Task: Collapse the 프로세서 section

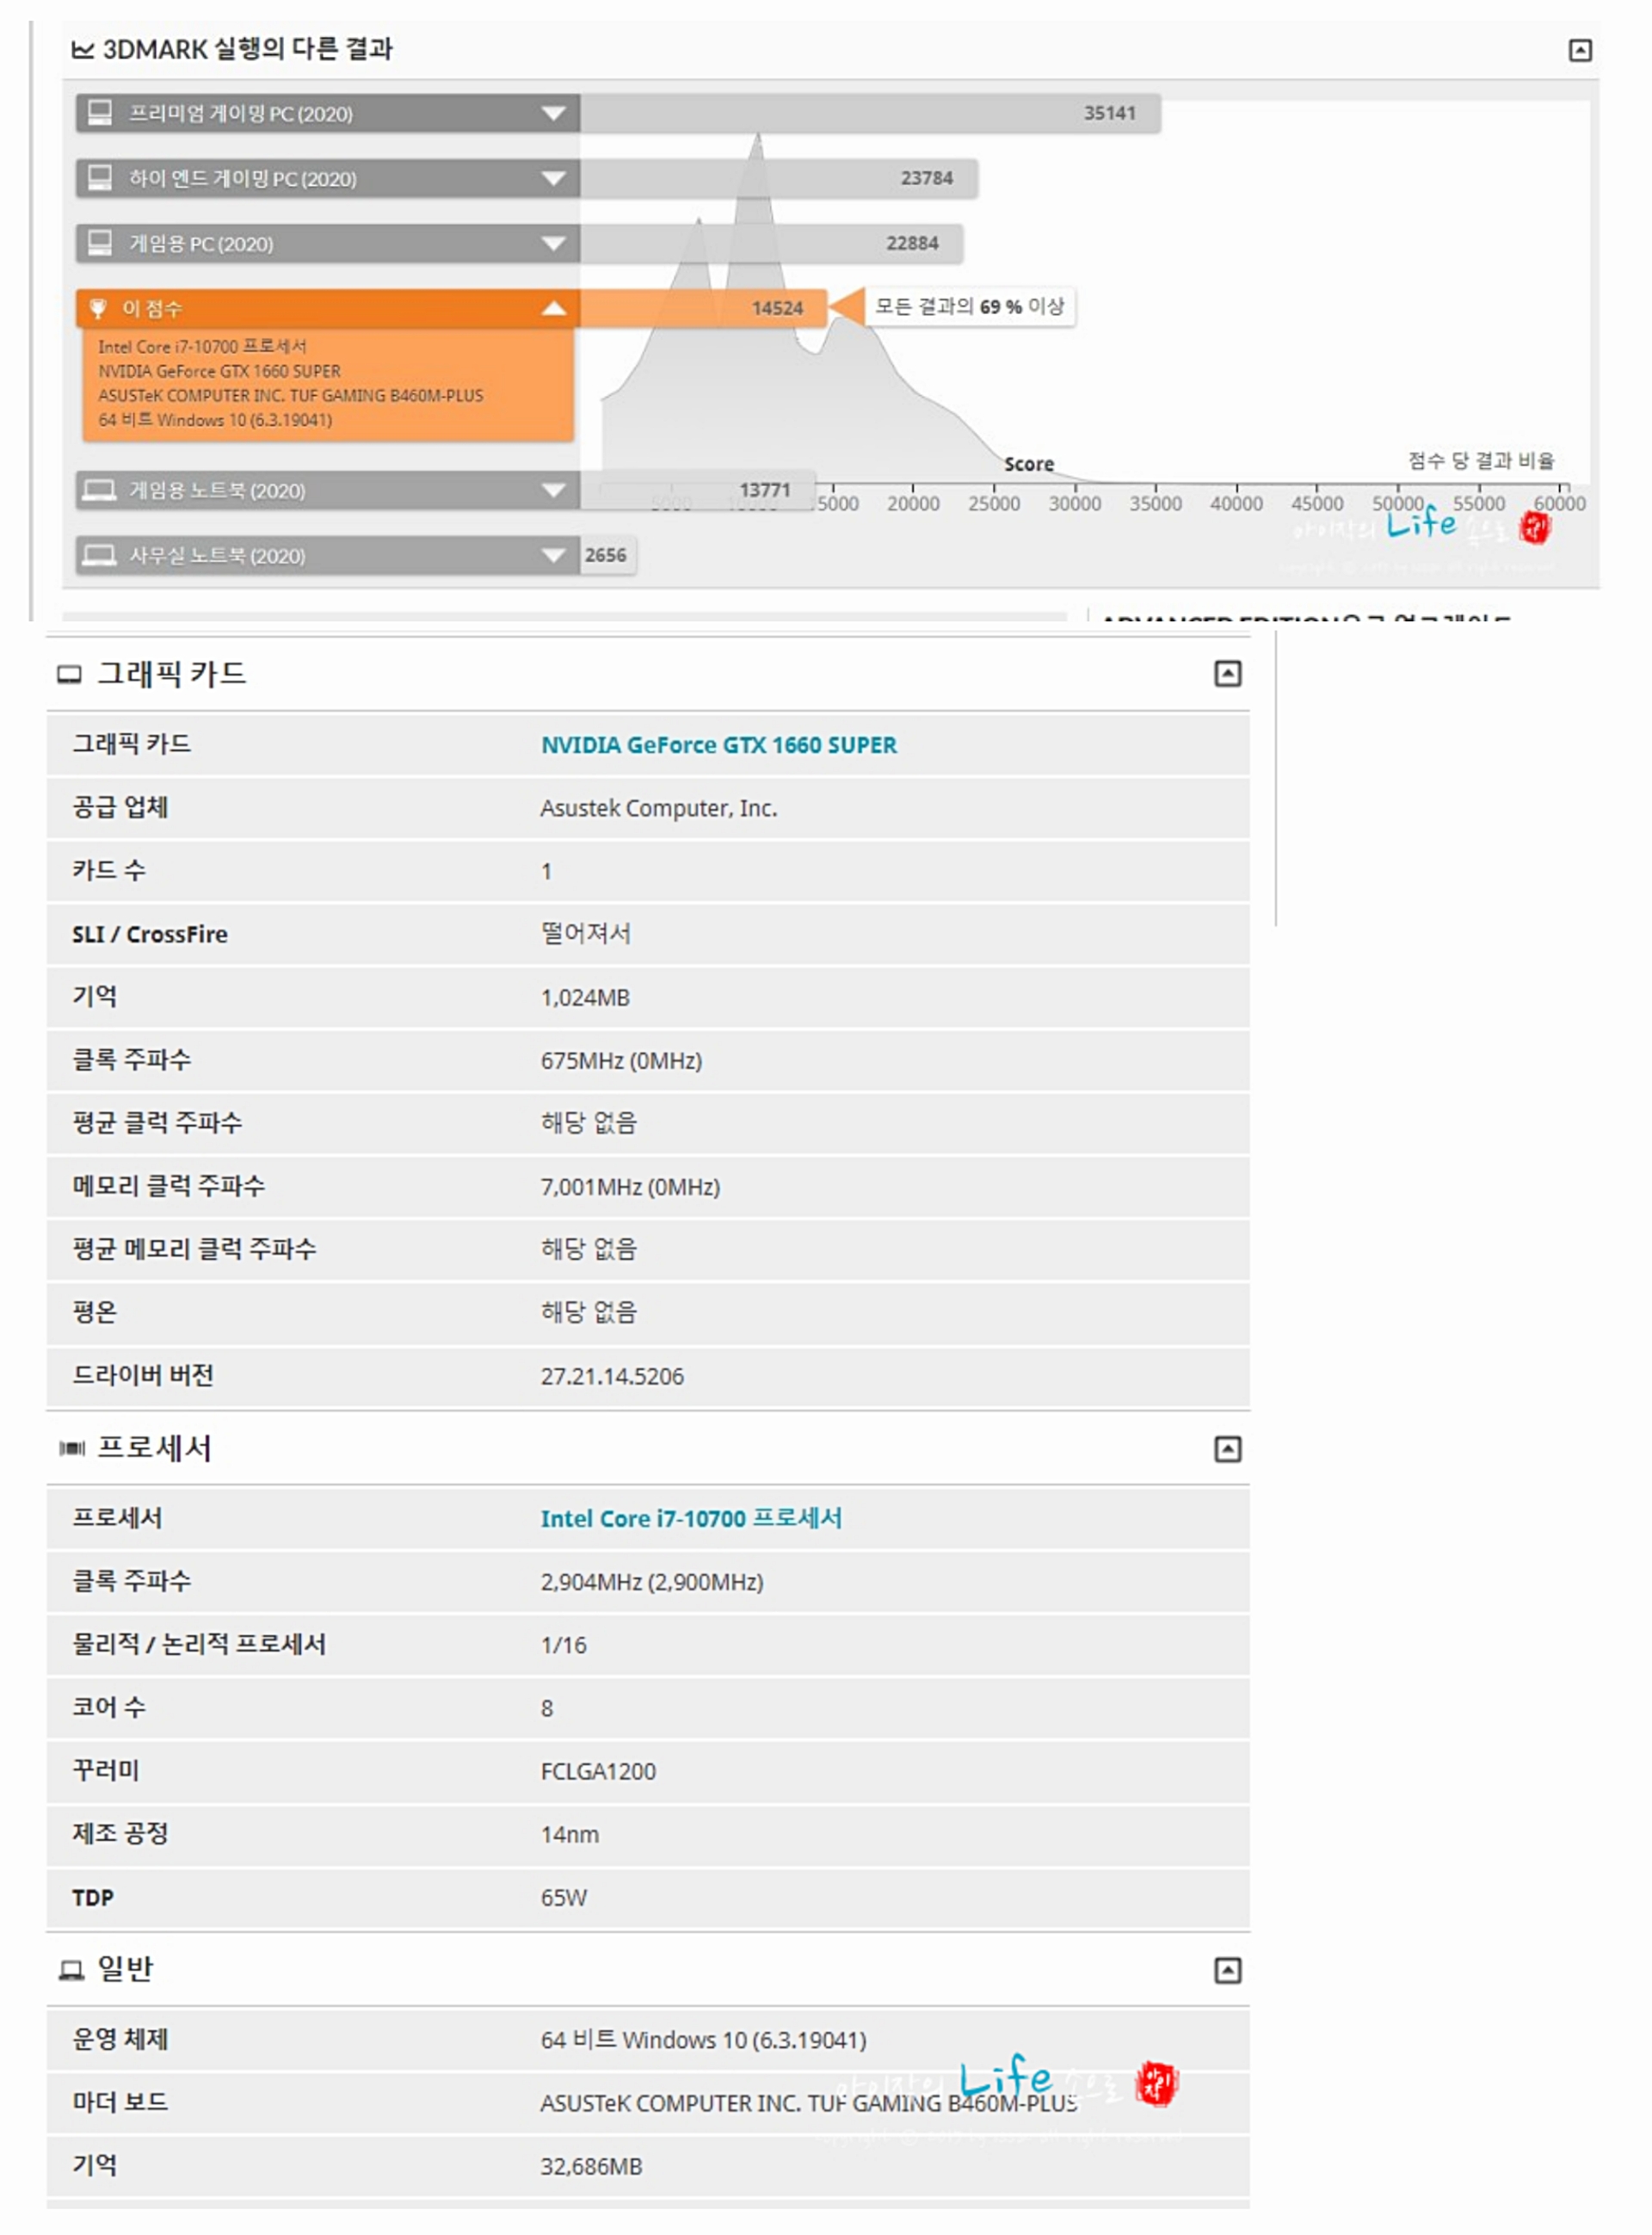Action: point(1227,1449)
